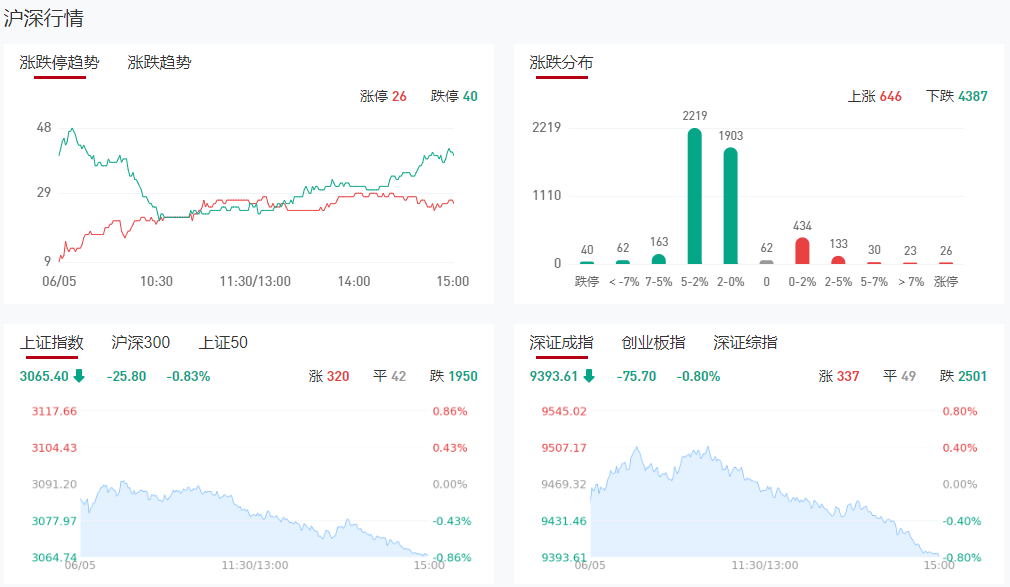Open the 沪深300 index tab
Image resolution: width=1010 pixels, height=587 pixels.
pyautogui.click(x=140, y=343)
